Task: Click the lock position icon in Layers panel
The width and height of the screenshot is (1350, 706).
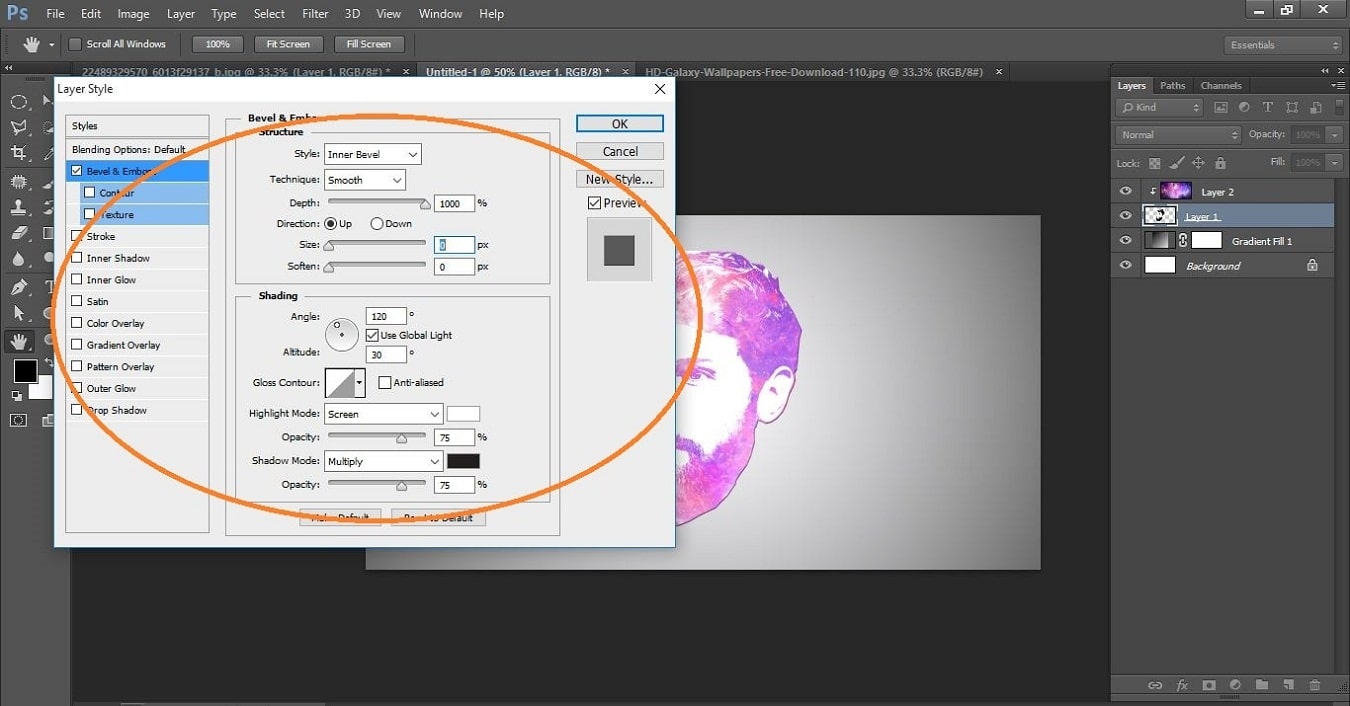Action: pyautogui.click(x=1198, y=162)
